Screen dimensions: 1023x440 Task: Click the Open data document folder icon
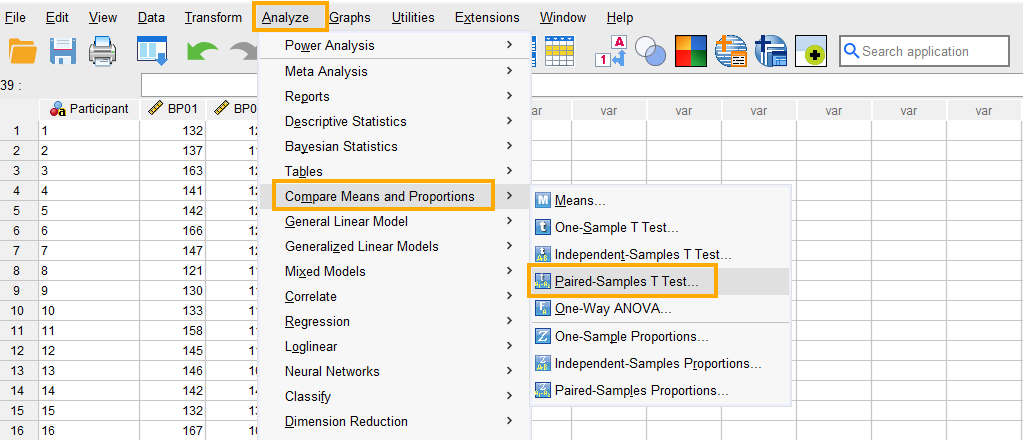[x=22, y=51]
